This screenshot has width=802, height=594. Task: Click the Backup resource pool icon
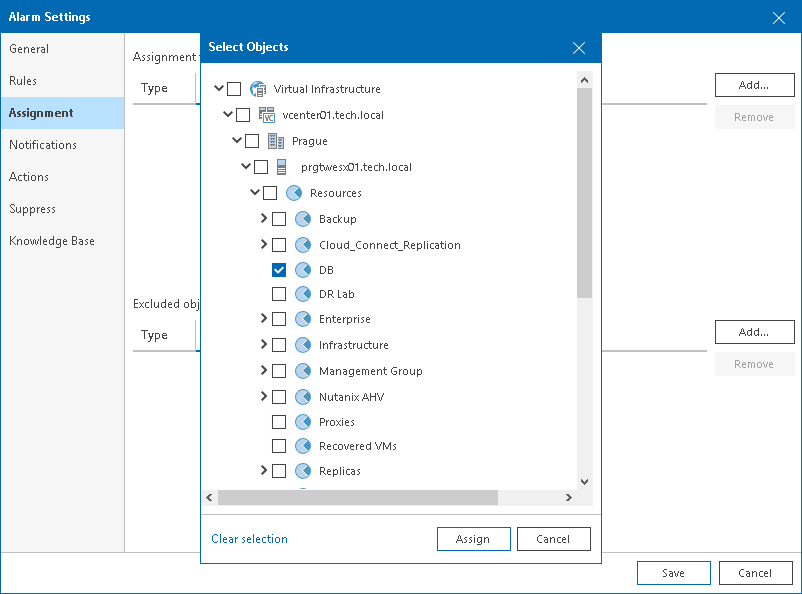pyautogui.click(x=303, y=219)
